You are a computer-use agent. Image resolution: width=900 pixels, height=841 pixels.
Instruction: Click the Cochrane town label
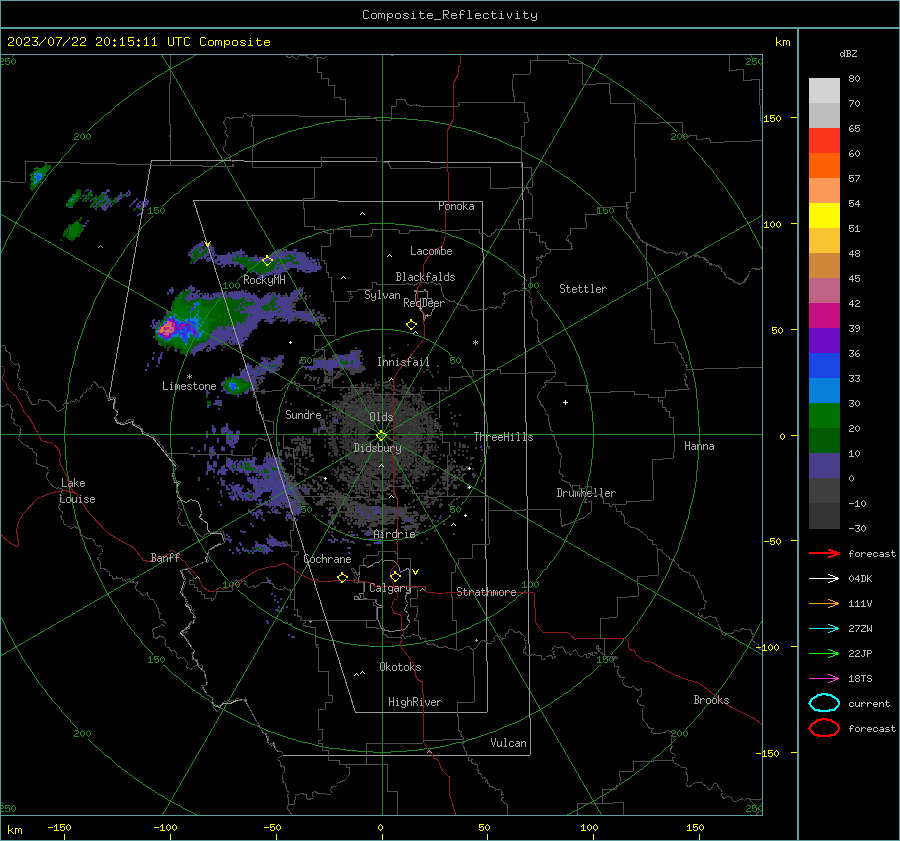pyautogui.click(x=327, y=559)
